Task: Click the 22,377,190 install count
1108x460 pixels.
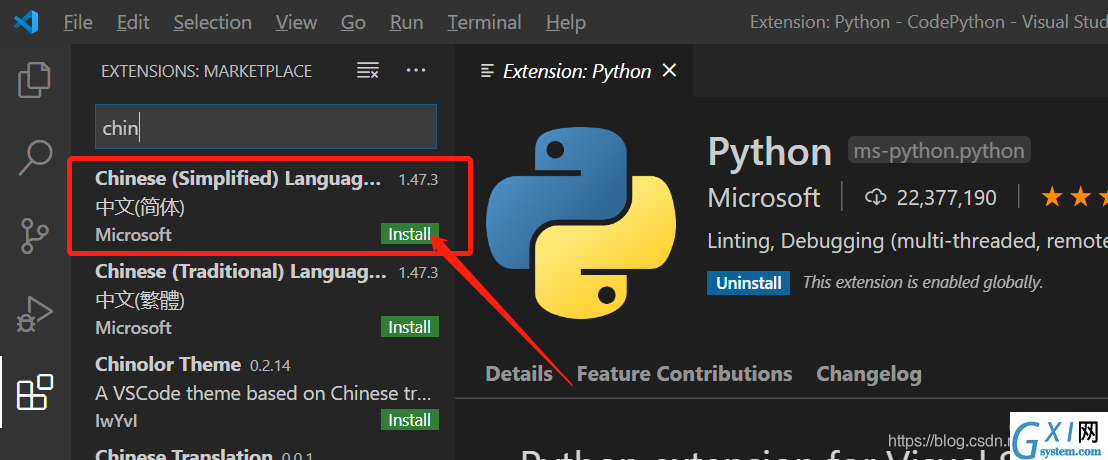Action: click(x=946, y=198)
